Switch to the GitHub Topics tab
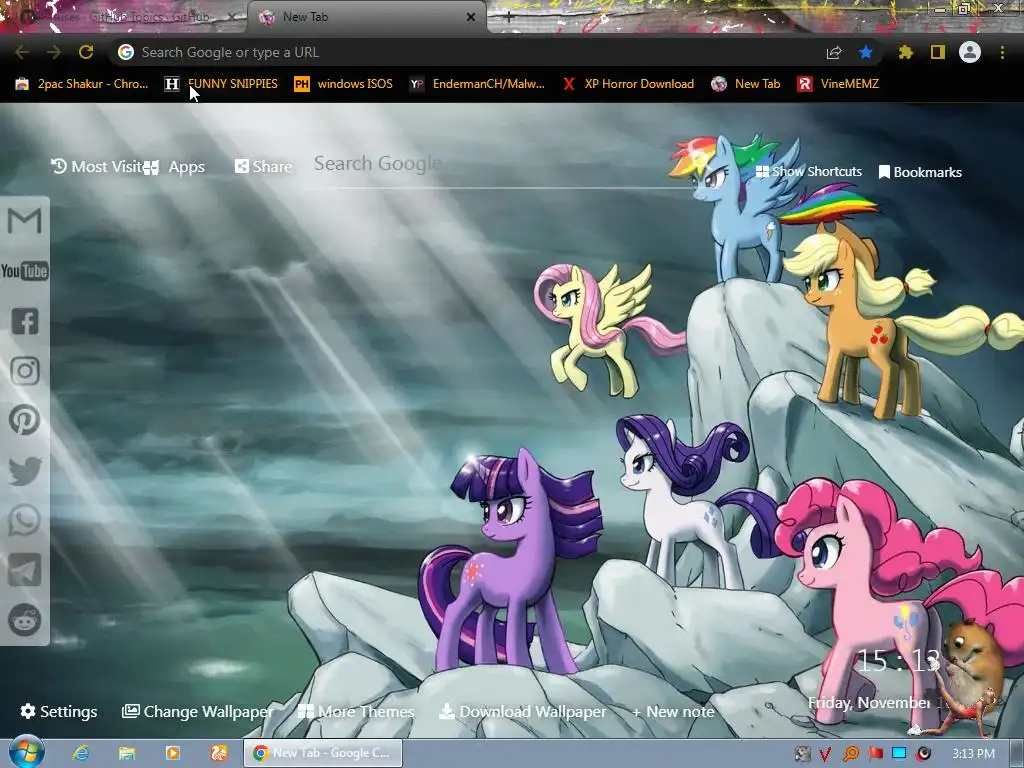This screenshot has width=1024, height=768. coord(124,17)
